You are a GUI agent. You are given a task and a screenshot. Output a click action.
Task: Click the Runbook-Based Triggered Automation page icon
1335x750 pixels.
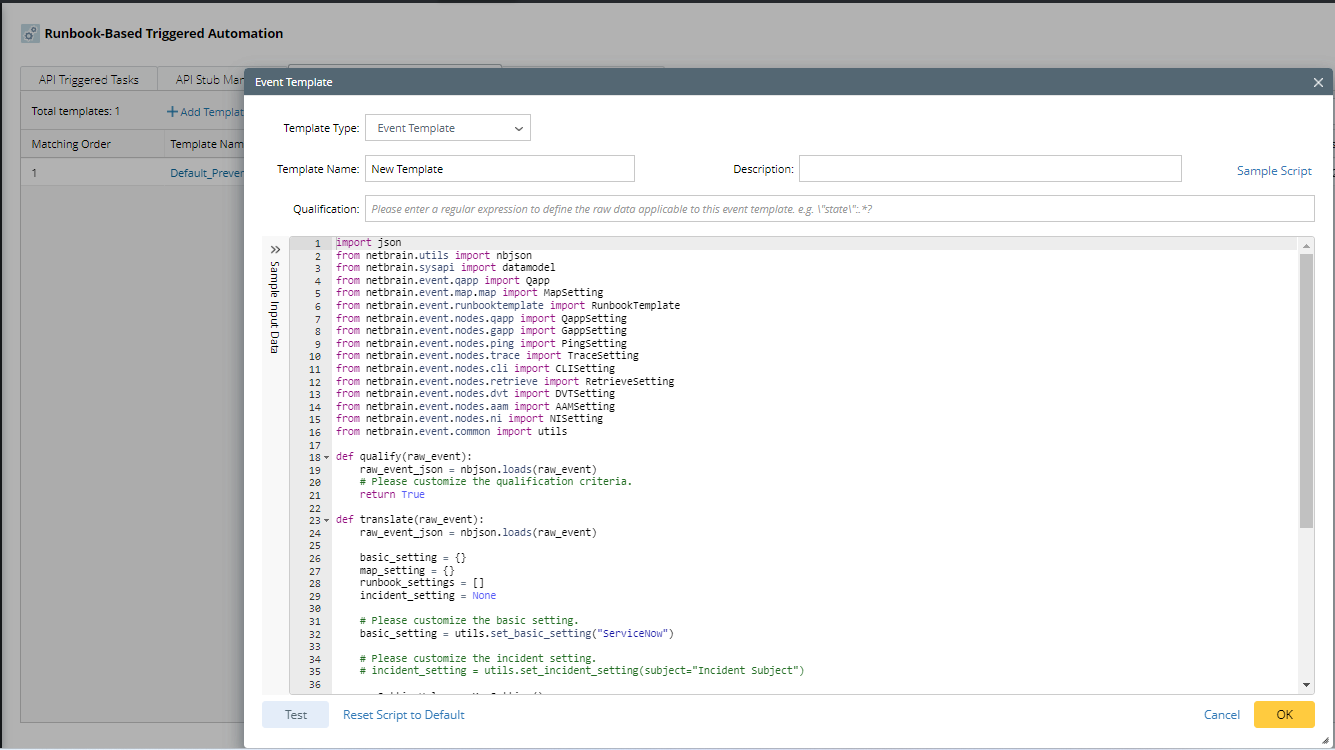coord(31,34)
